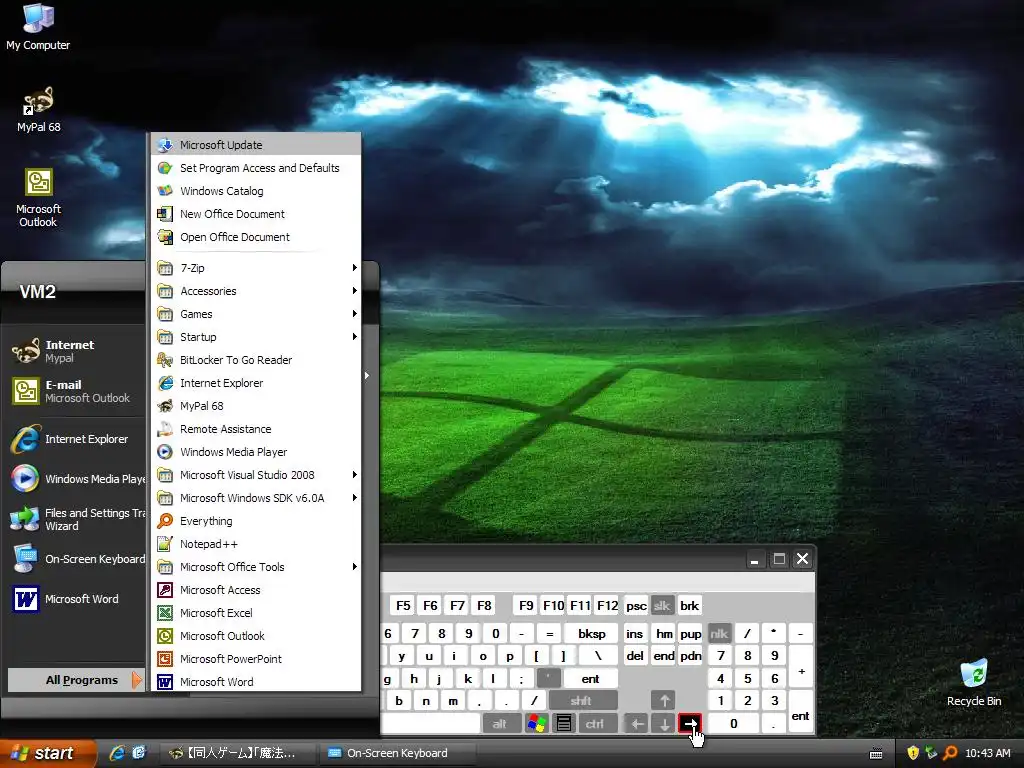Launch Windows Media Player from All Programs
The image size is (1024, 768).
(x=256, y=452)
